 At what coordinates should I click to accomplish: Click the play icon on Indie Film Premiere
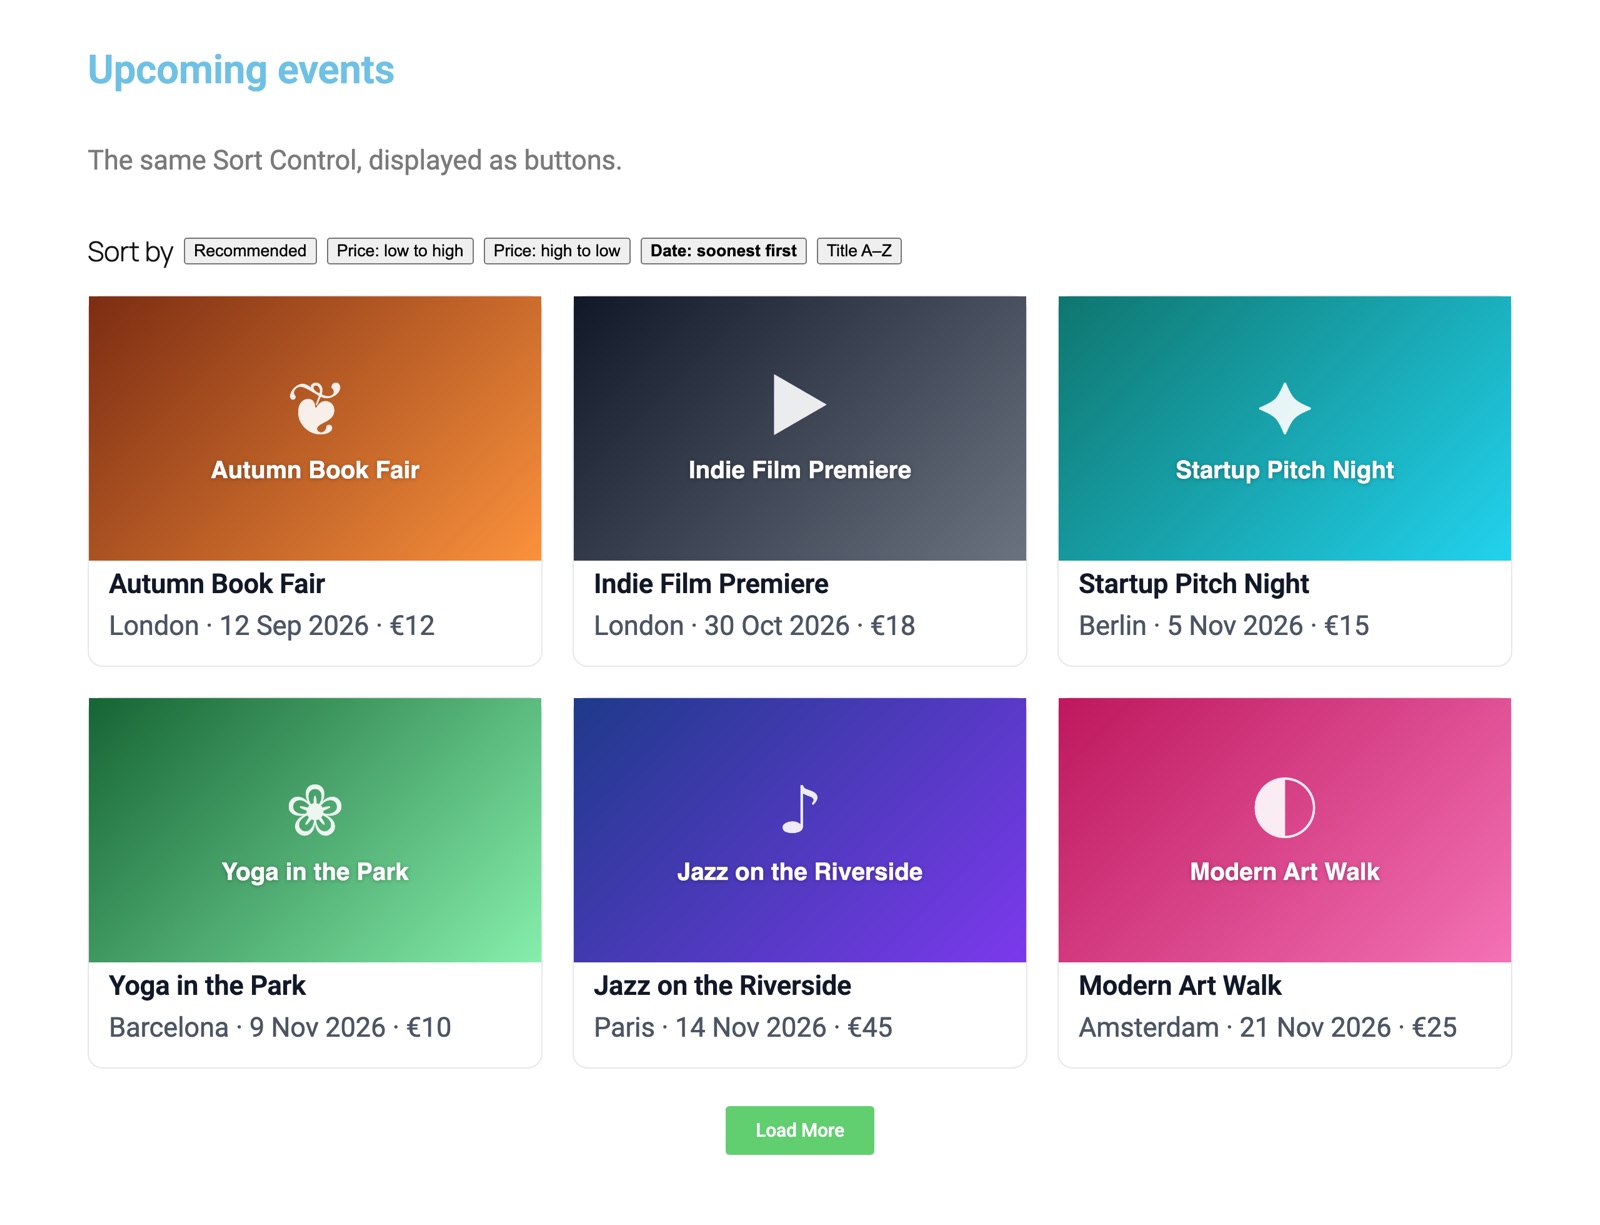point(799,405)
